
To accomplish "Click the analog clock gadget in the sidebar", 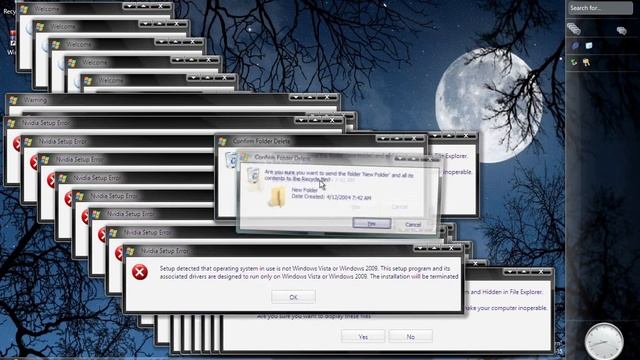I will [604, 342].
